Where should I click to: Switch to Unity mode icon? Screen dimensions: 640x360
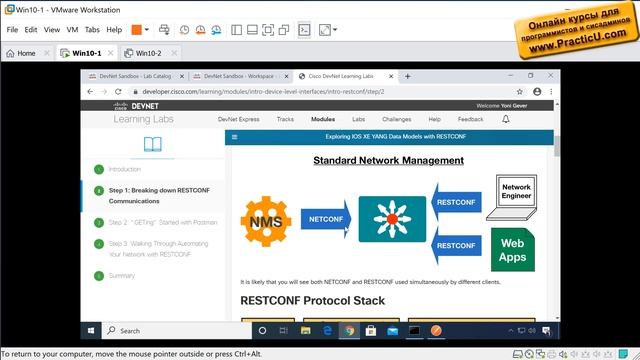coord(284,30)
